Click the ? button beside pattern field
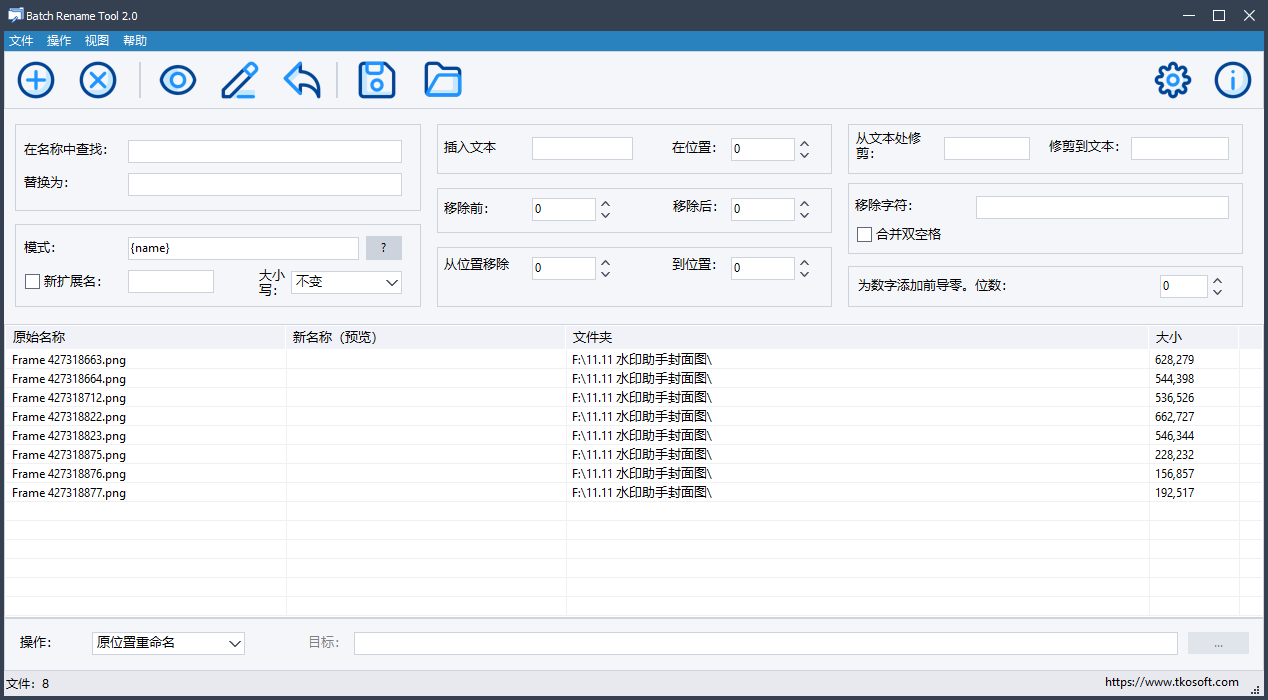Viewport: 1268px width, 700px height. coord(384,248)
